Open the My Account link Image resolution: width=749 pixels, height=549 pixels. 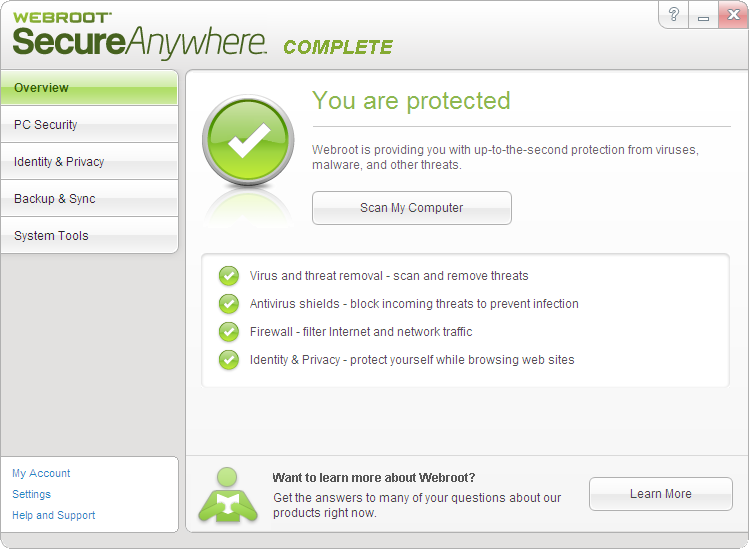coord(41,473)
